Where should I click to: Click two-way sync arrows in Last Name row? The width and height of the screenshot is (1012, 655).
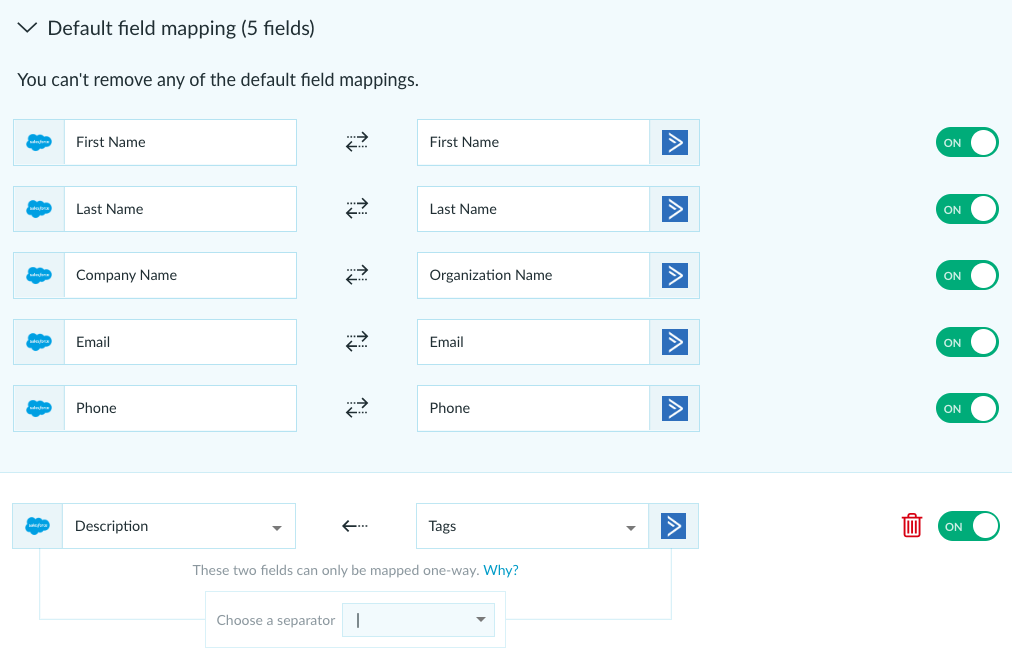coord(357,208)
